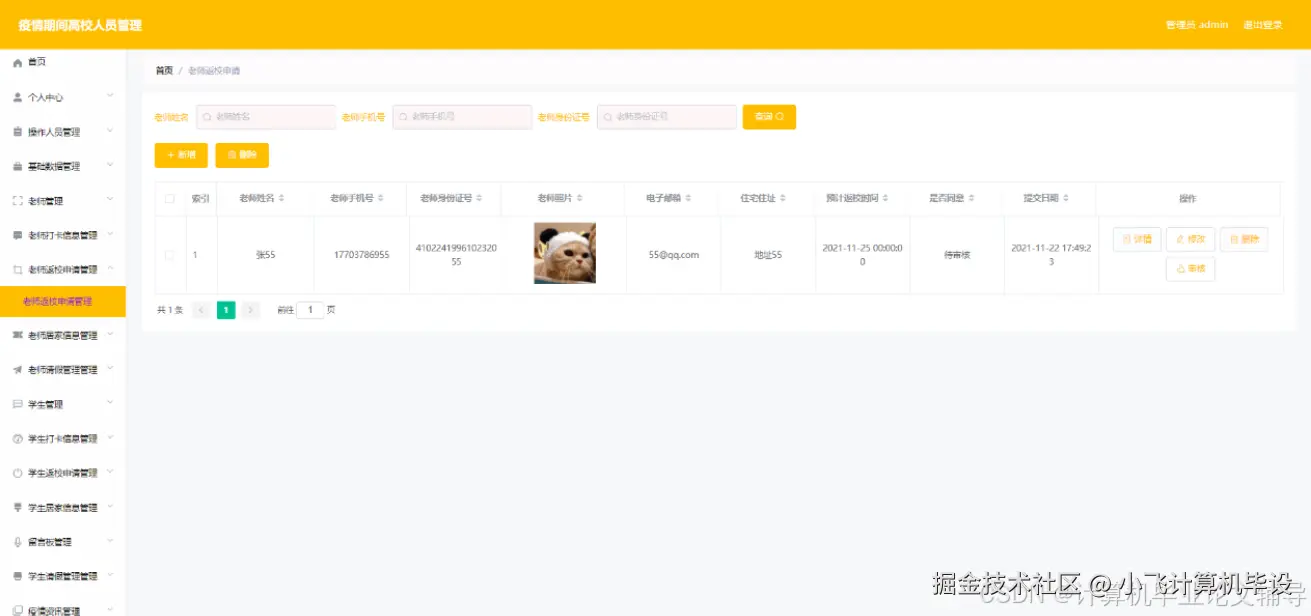Click the 删除 button in row 张55
The width and height of the screenshot is (1311, 616).
(1244, 240)
